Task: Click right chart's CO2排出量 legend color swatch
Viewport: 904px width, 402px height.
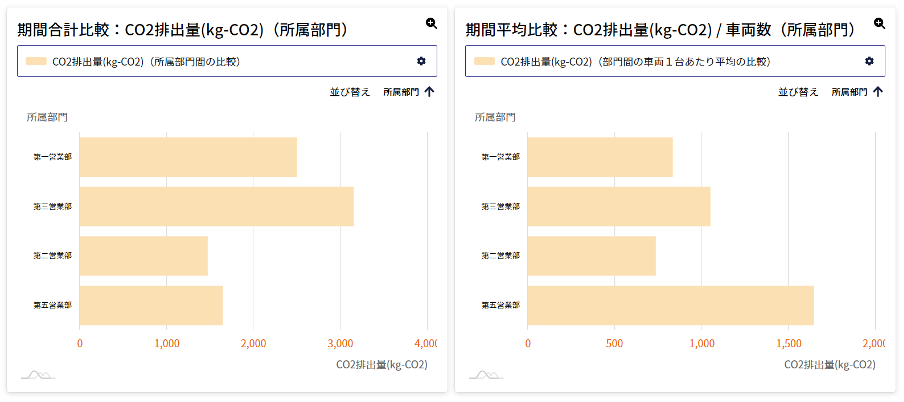Action: pos(485,62)
